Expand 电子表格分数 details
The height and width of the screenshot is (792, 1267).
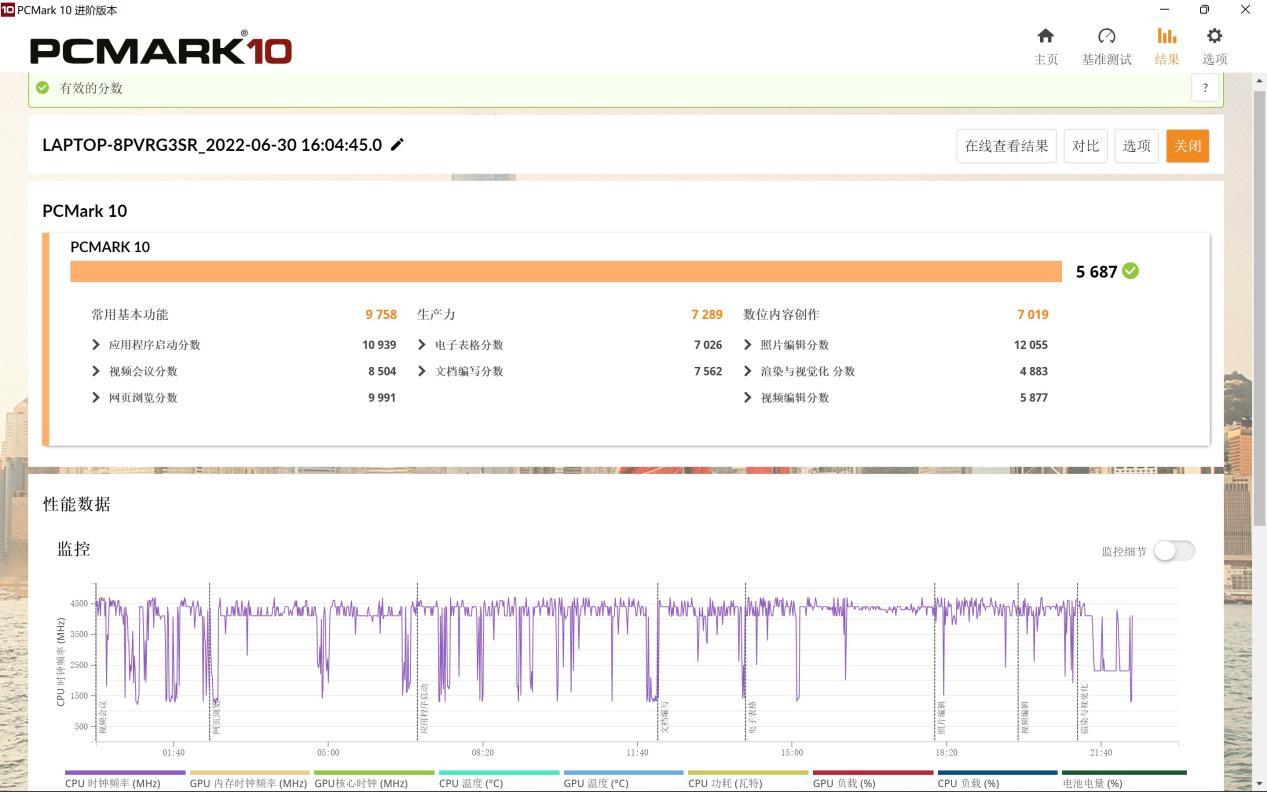coord(422,345)
